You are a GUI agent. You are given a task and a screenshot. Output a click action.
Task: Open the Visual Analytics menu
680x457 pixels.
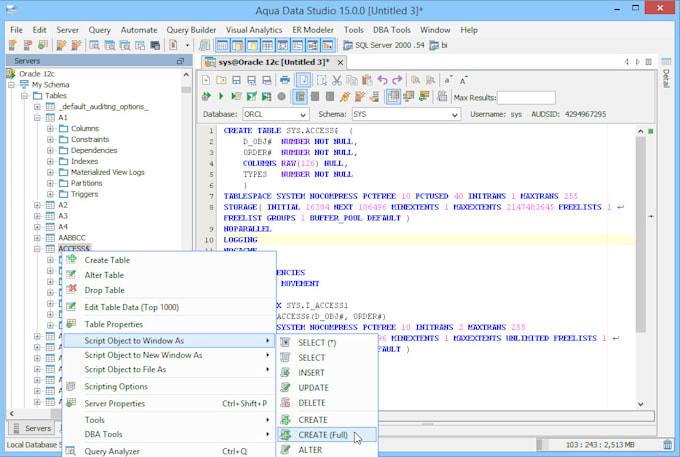[x=253, y=30]
